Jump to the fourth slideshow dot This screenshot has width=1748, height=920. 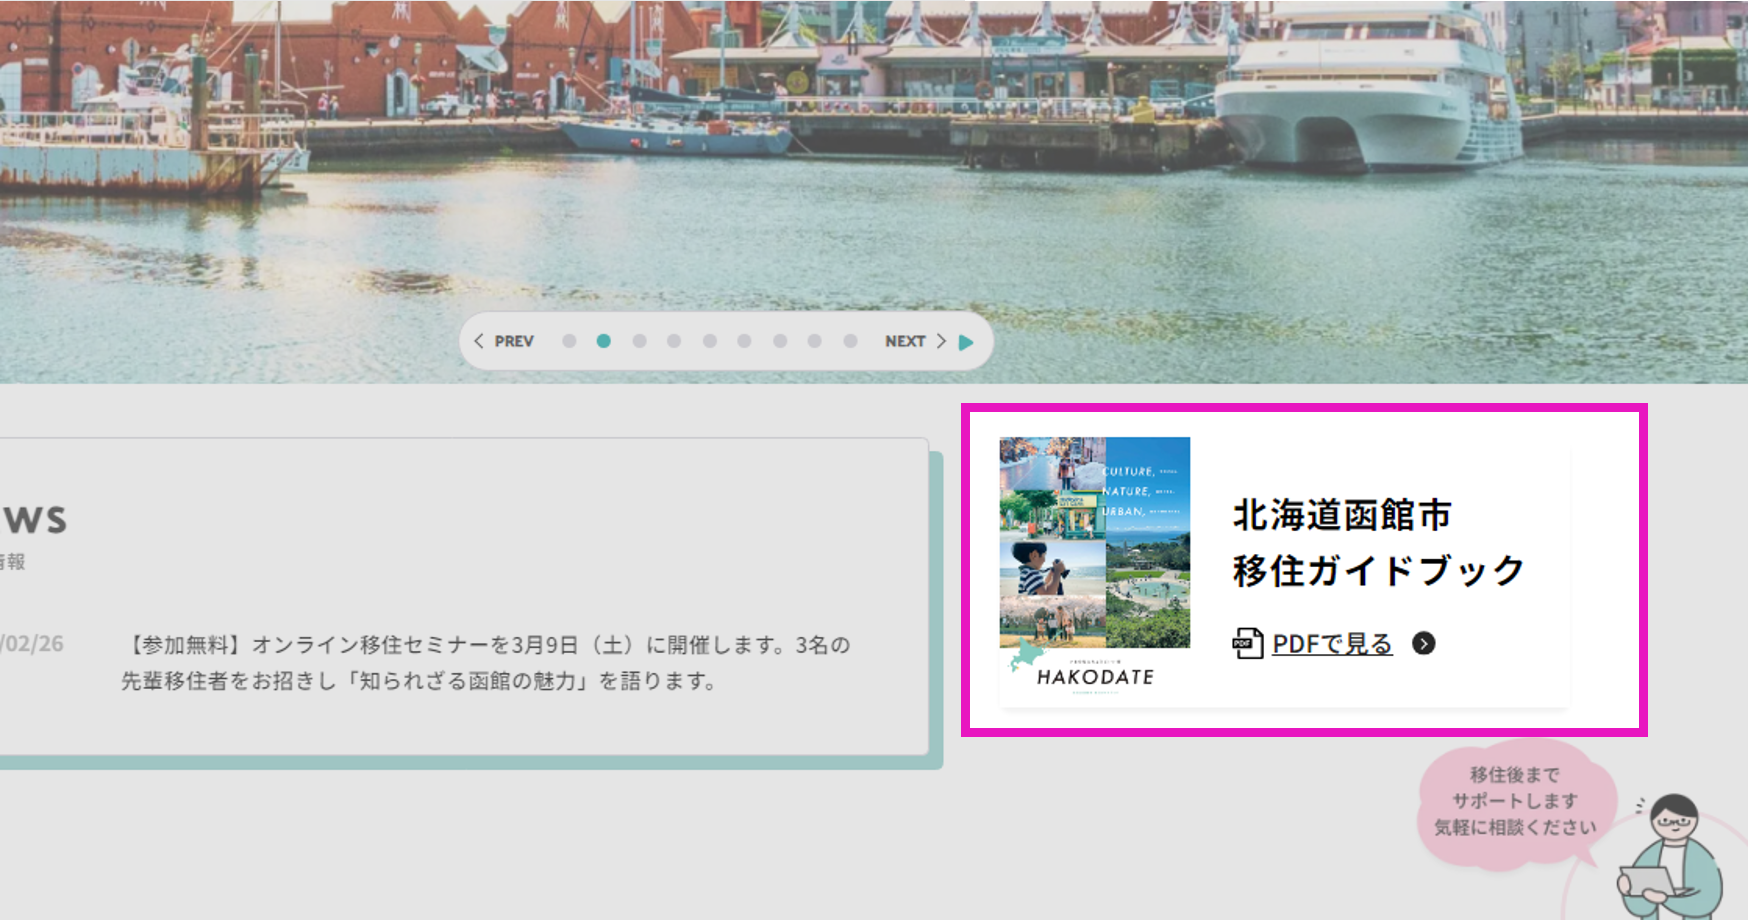pos(674,341)
